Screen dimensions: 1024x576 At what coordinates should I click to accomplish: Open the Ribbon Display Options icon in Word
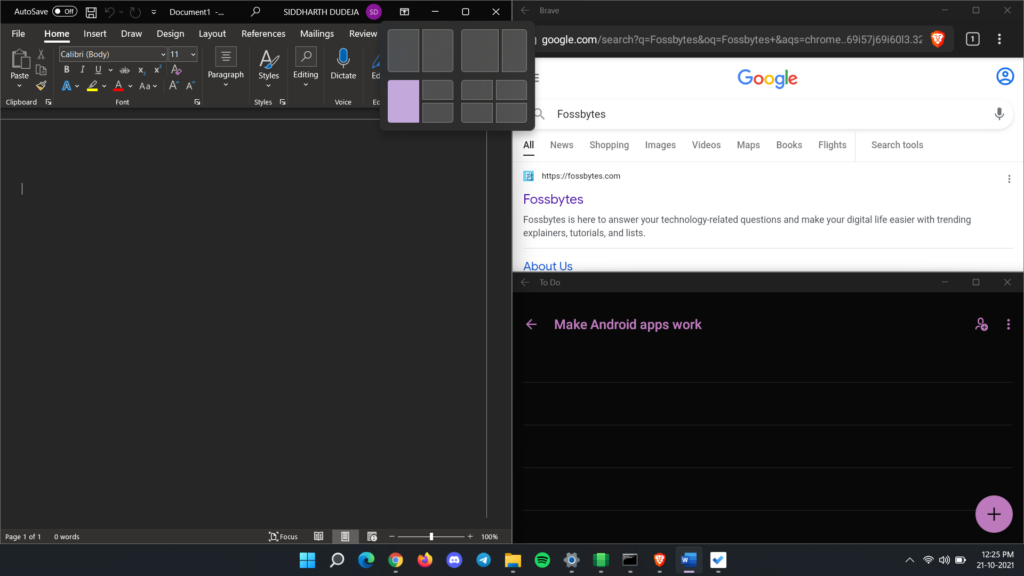(404, 12)
